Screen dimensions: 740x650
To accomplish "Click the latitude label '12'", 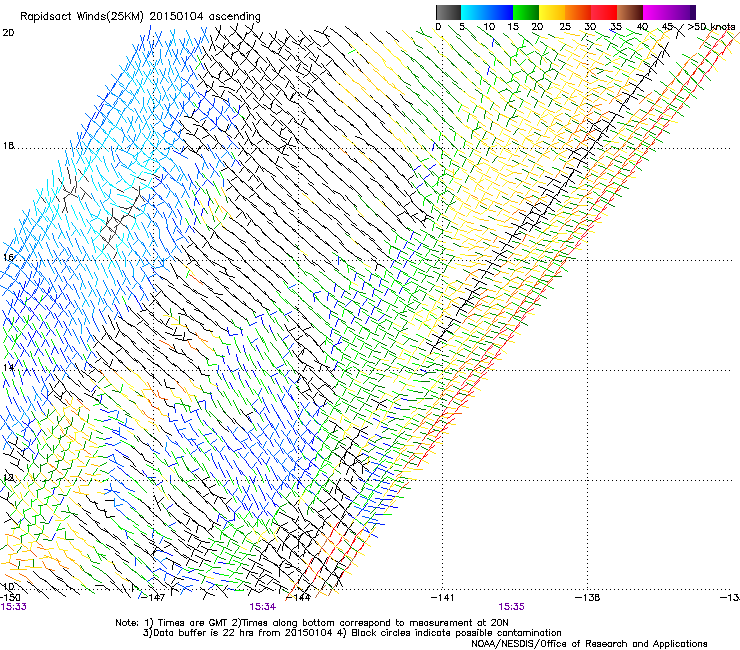I will click(8, 478).
